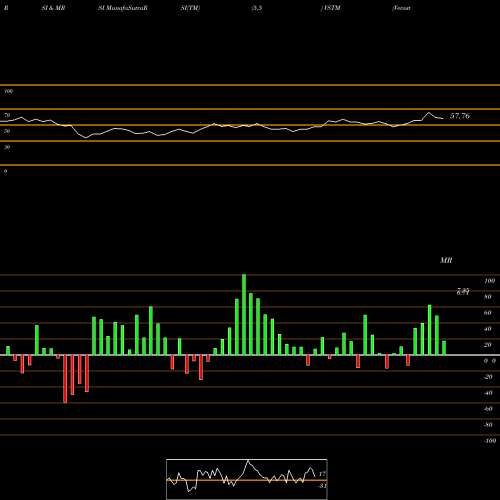This screenshot has height=500, width=500.
Task: Click the longest red MR bar
Action: point(65,379)
